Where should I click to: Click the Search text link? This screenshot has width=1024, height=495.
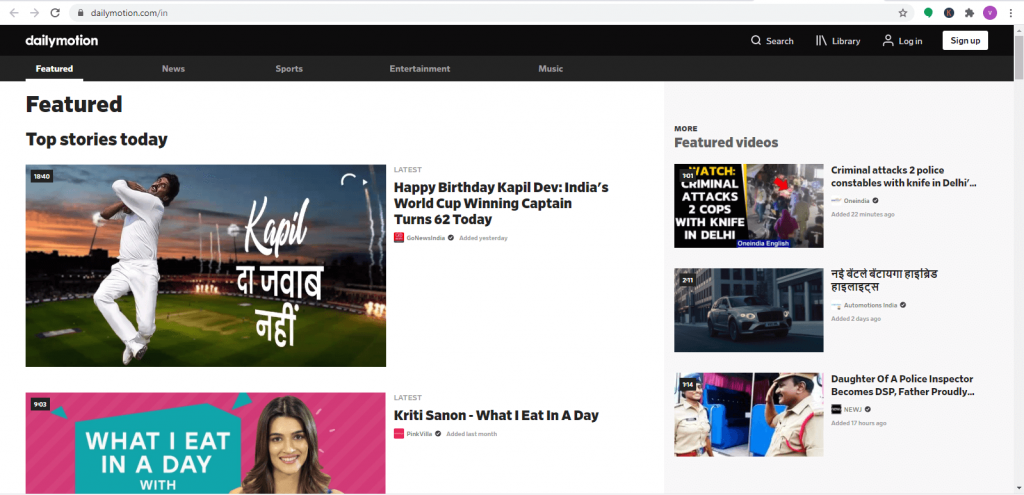pyautogui.click(x=780, y=41)
